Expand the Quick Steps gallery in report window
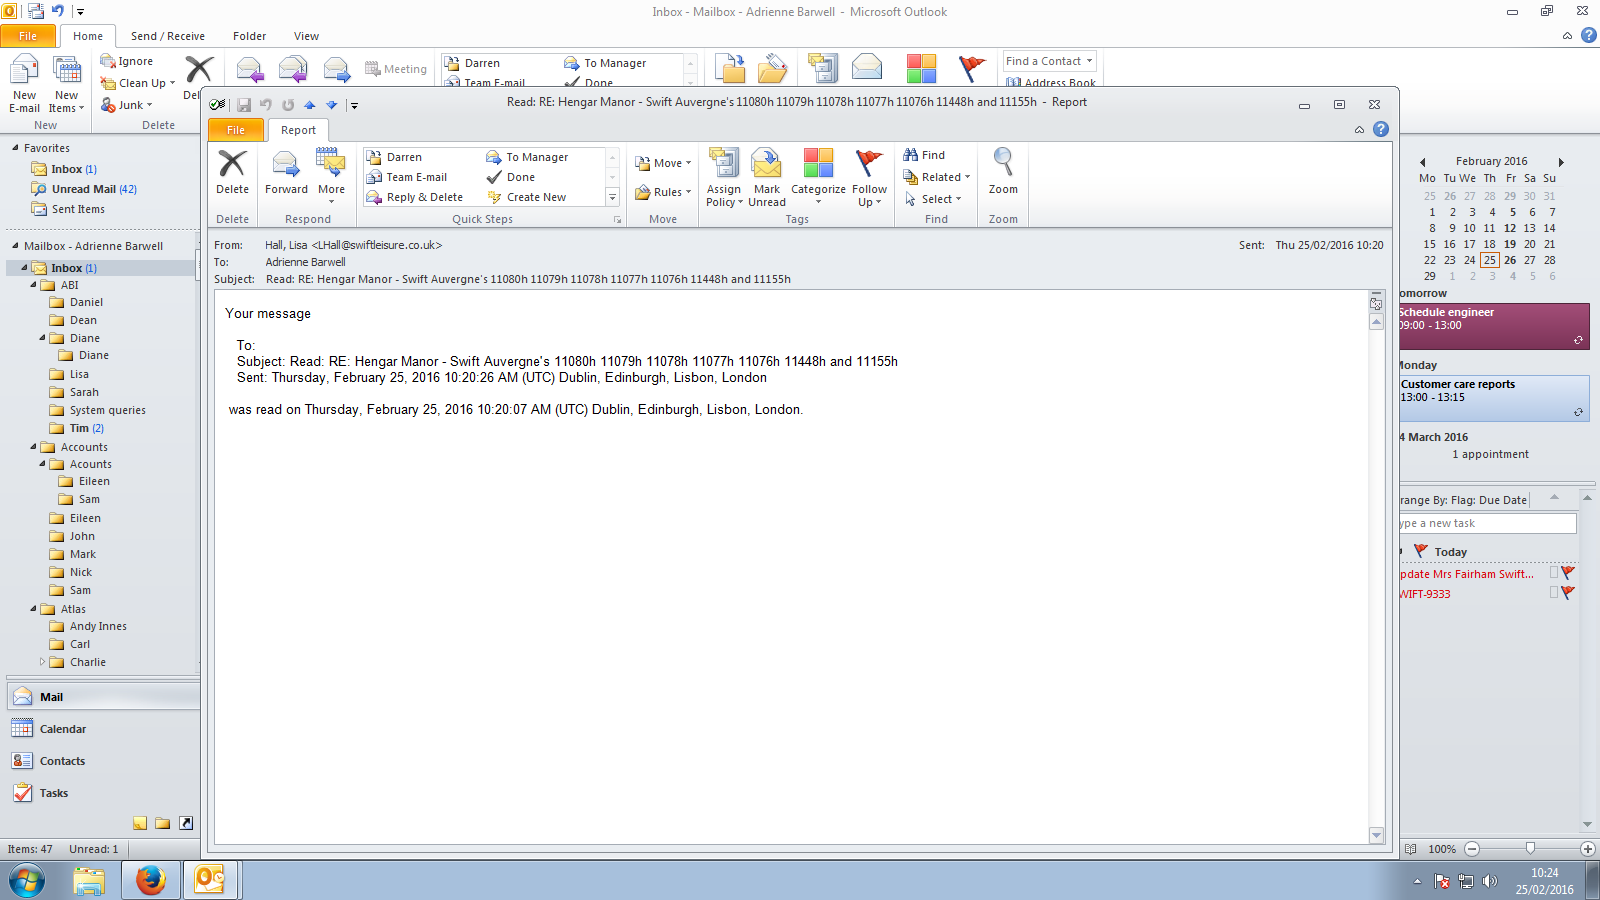 click(613, 197)
